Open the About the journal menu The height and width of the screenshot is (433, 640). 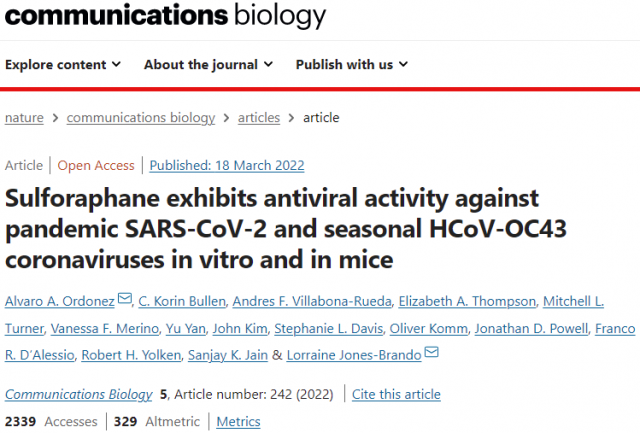point(208,64)
